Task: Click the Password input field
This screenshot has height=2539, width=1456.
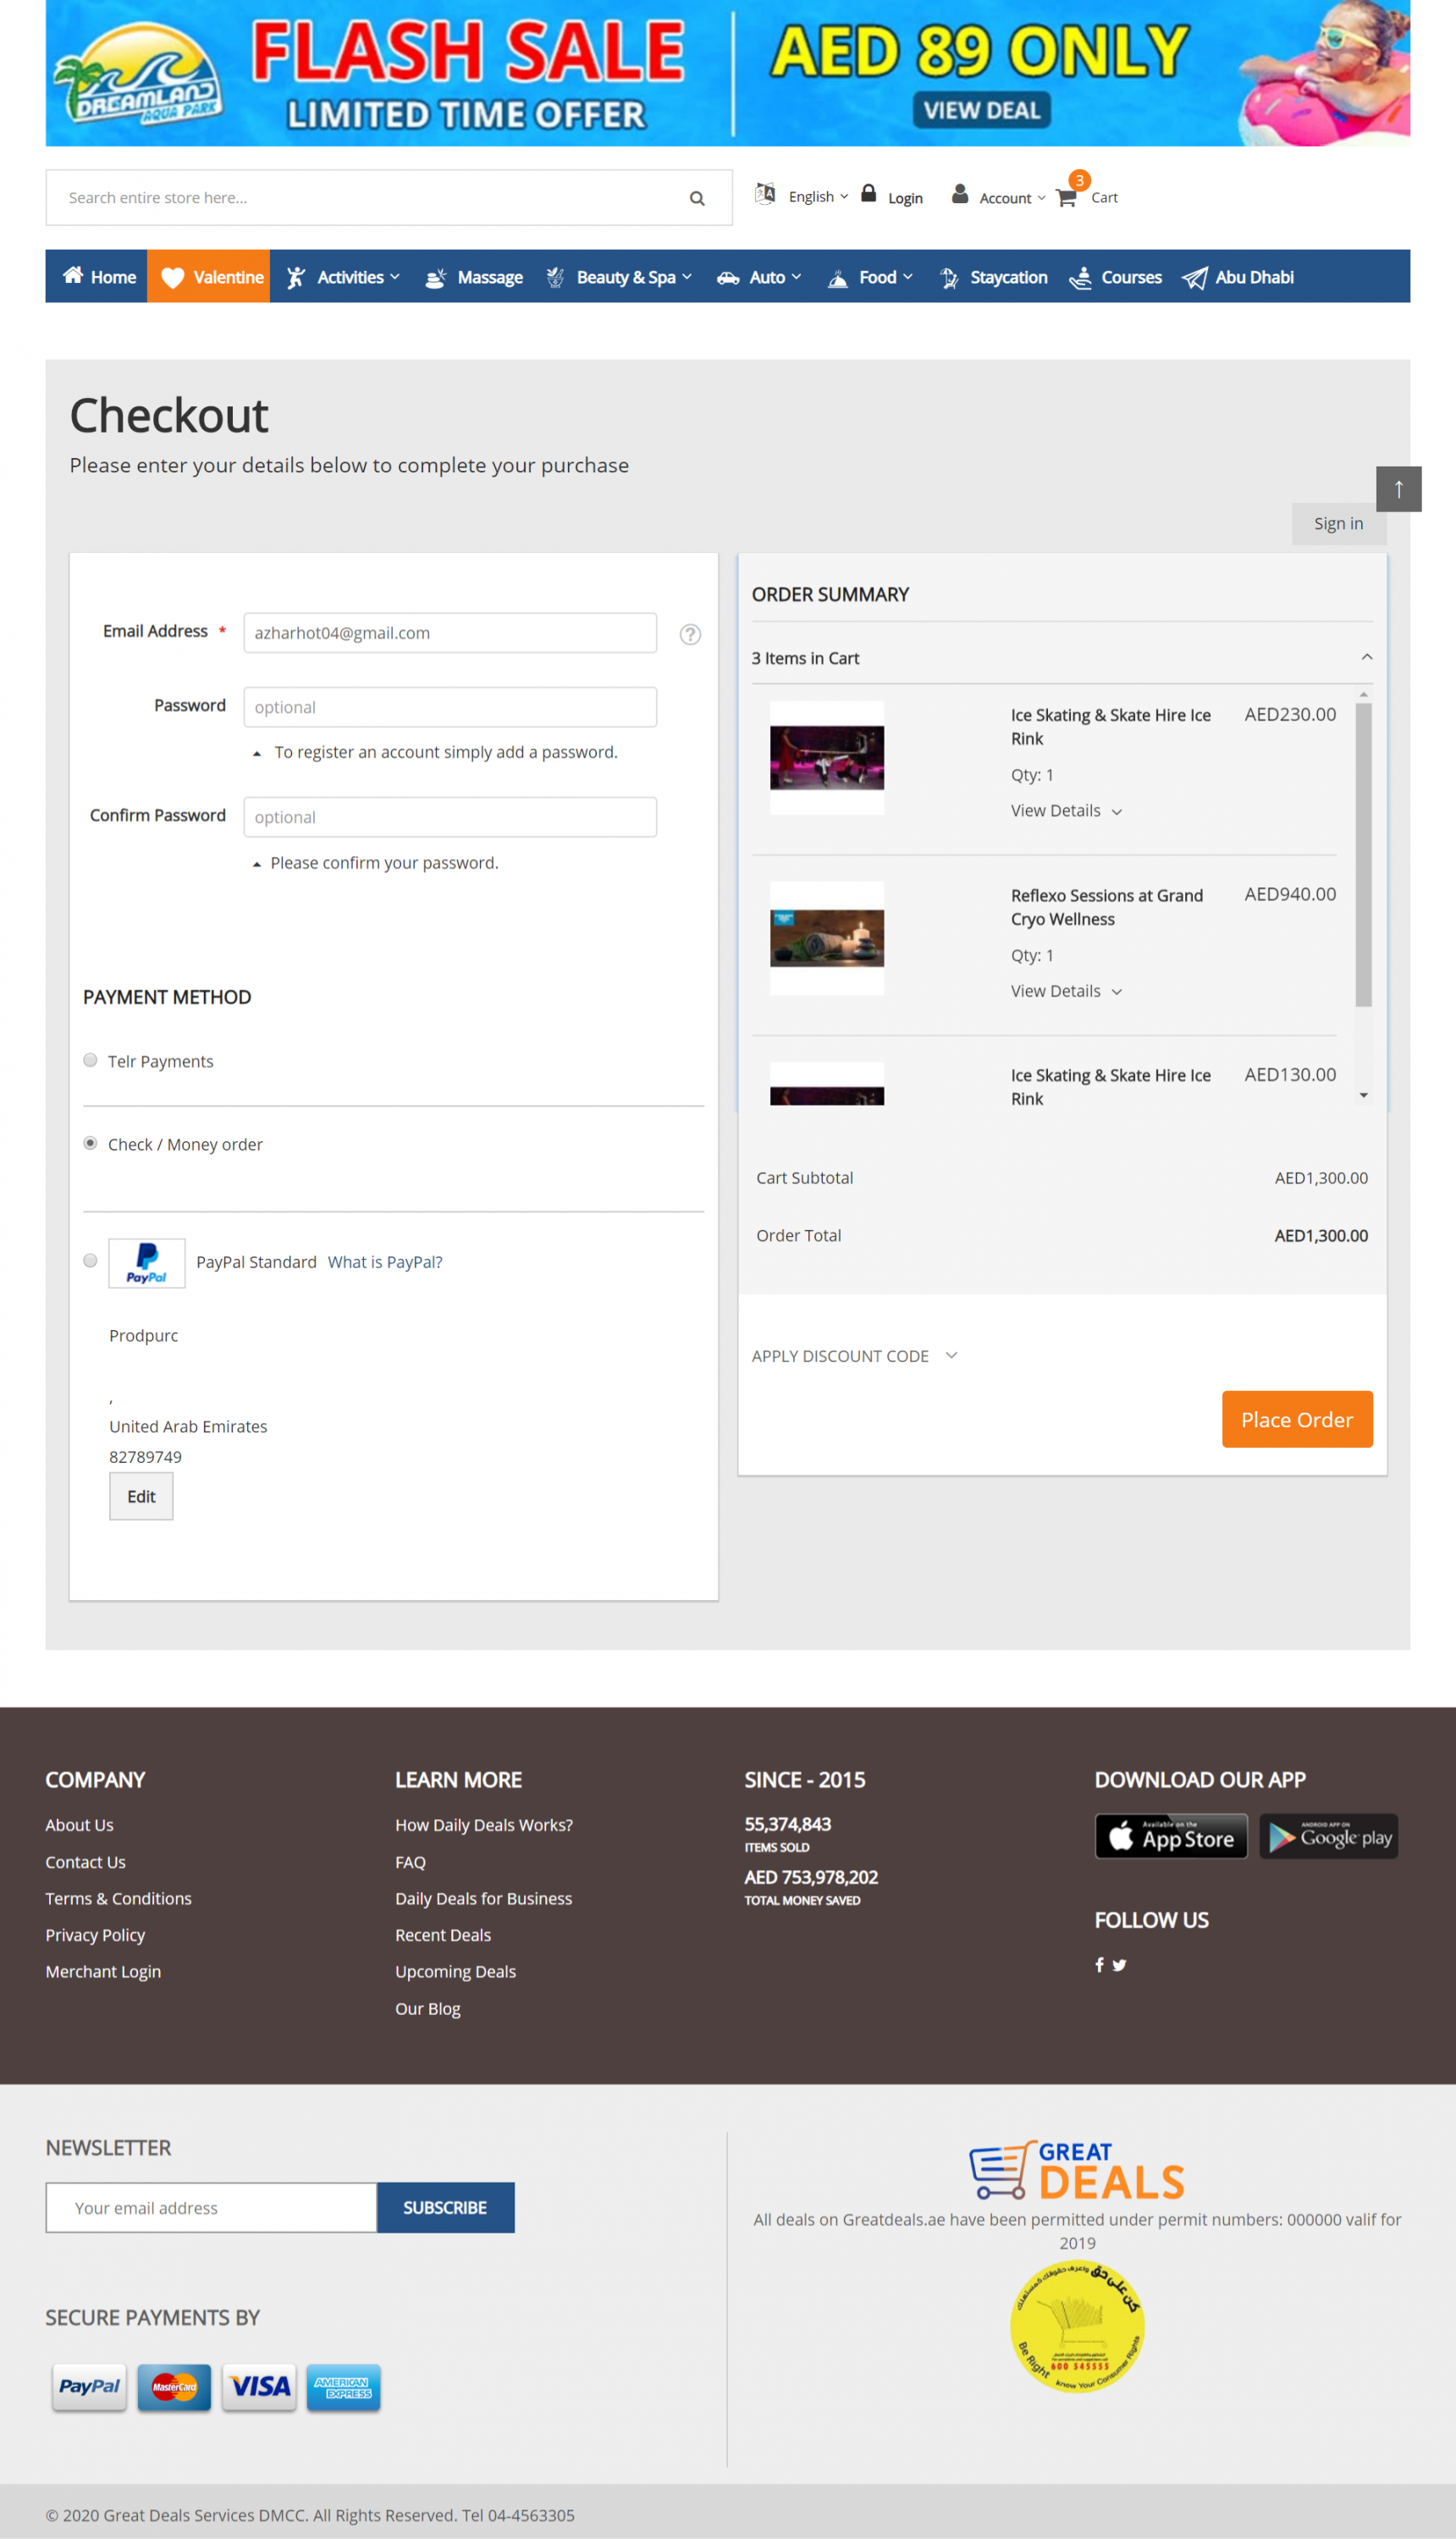Action: [x=450, y=707]
